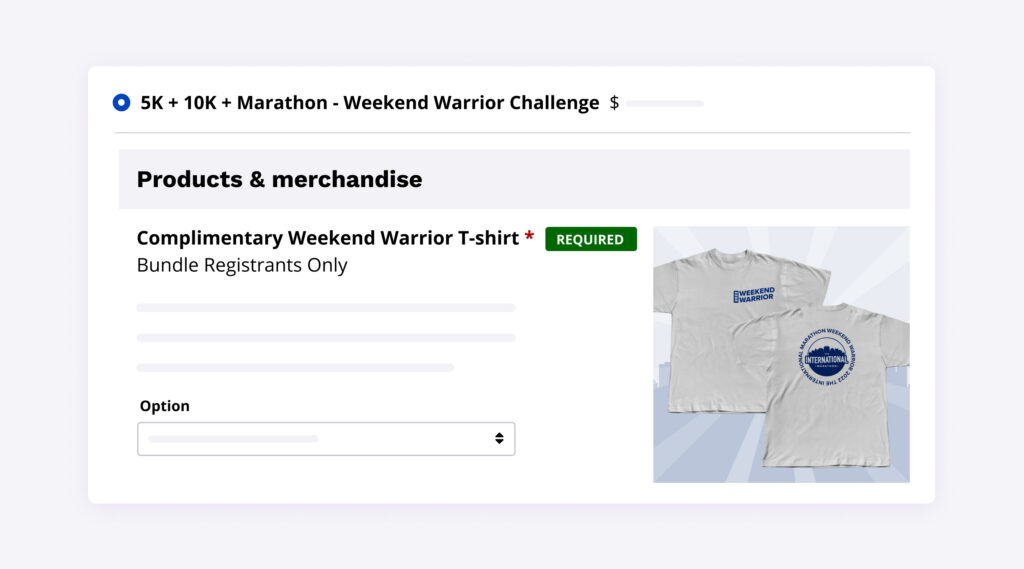
Task: Click the Products & merchandise header
Action: 279,179
